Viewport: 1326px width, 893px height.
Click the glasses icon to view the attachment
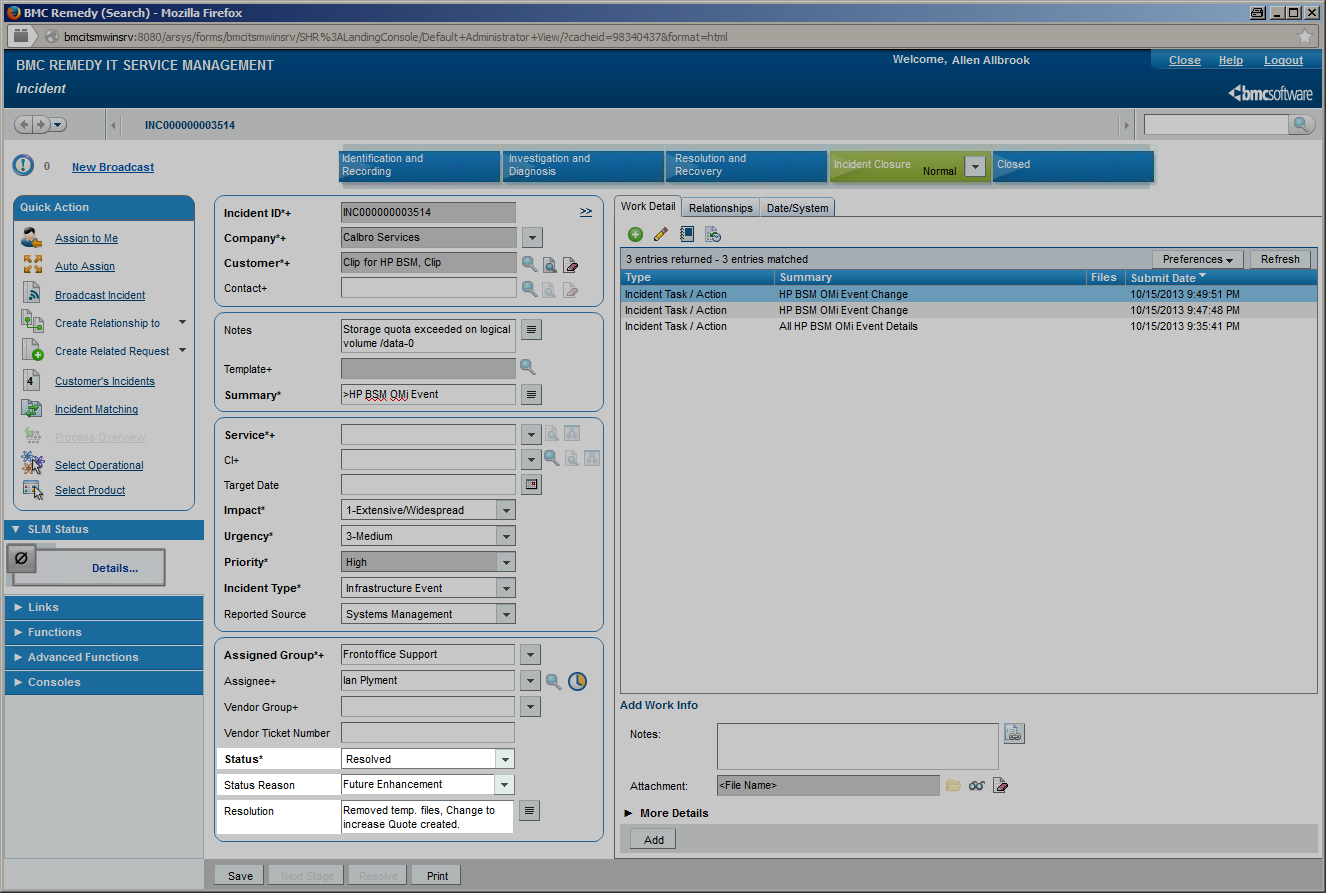coord(976,785)
